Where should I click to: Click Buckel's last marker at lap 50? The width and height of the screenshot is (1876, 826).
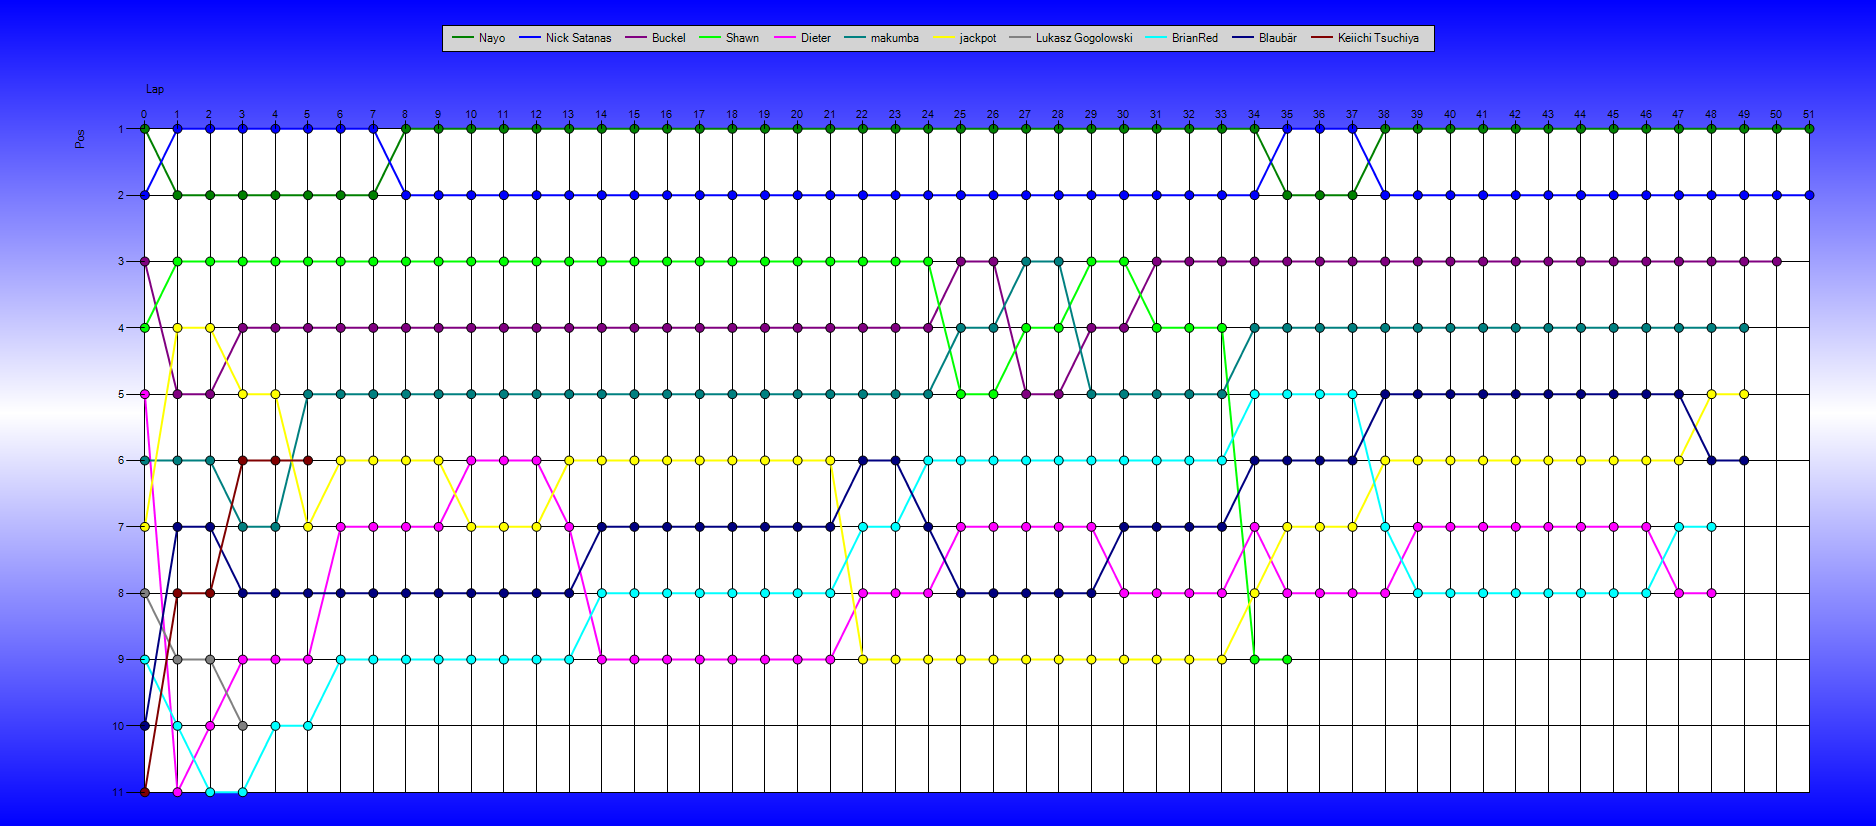click(1776, 262)
